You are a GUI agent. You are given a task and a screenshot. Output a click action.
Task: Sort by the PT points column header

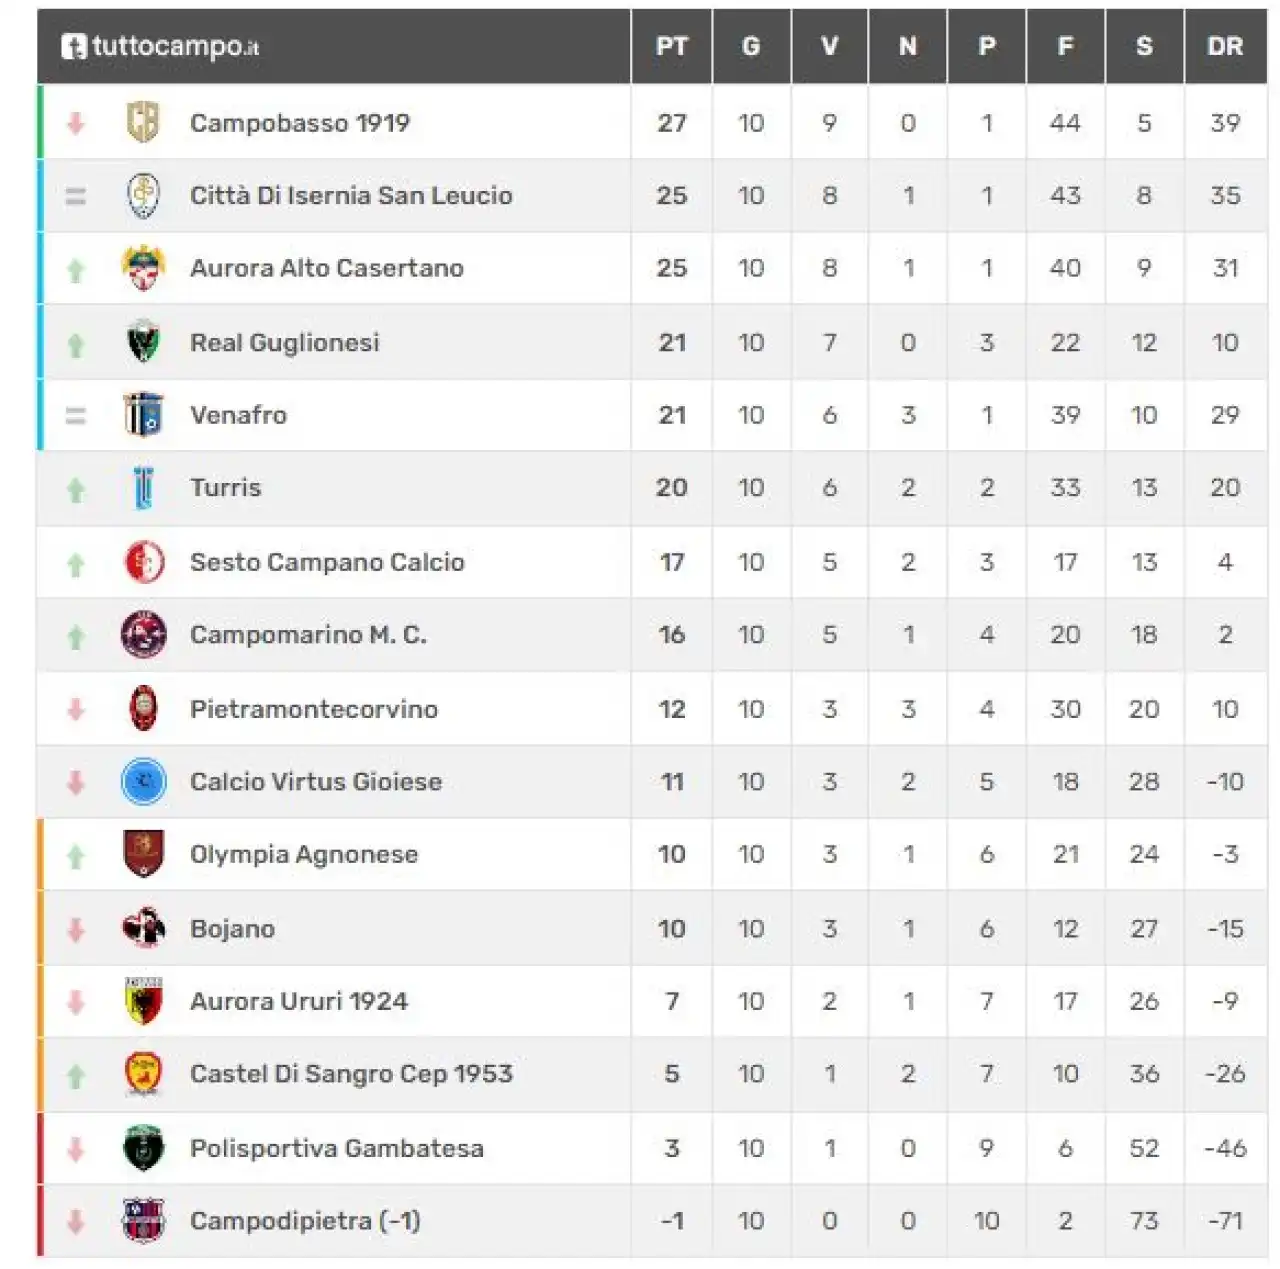[x=671, y=46]
